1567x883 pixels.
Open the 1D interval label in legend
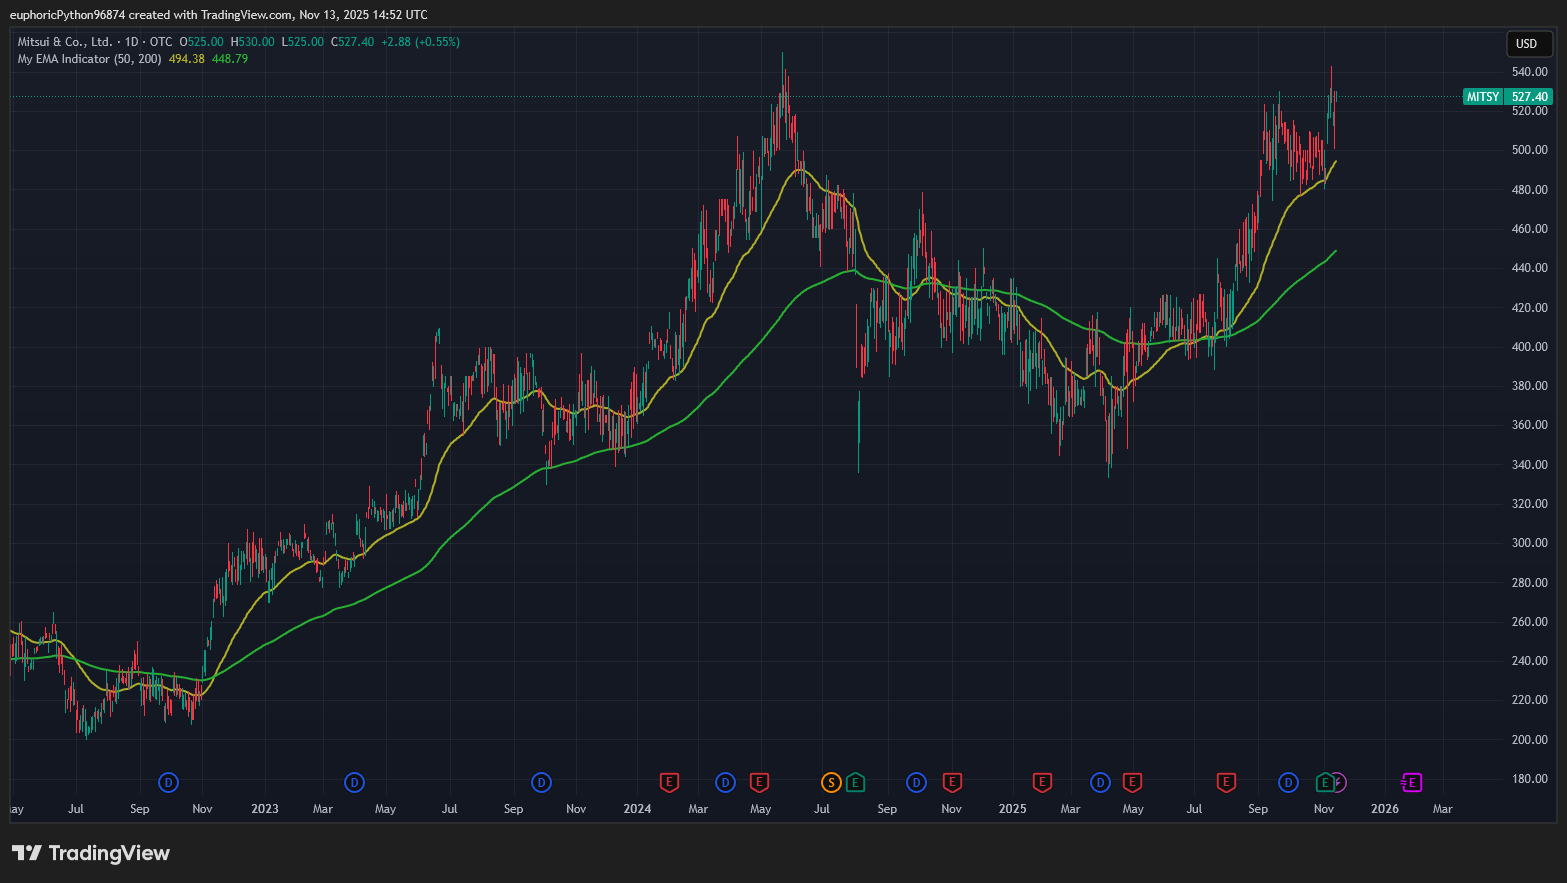tap(132, 42)
